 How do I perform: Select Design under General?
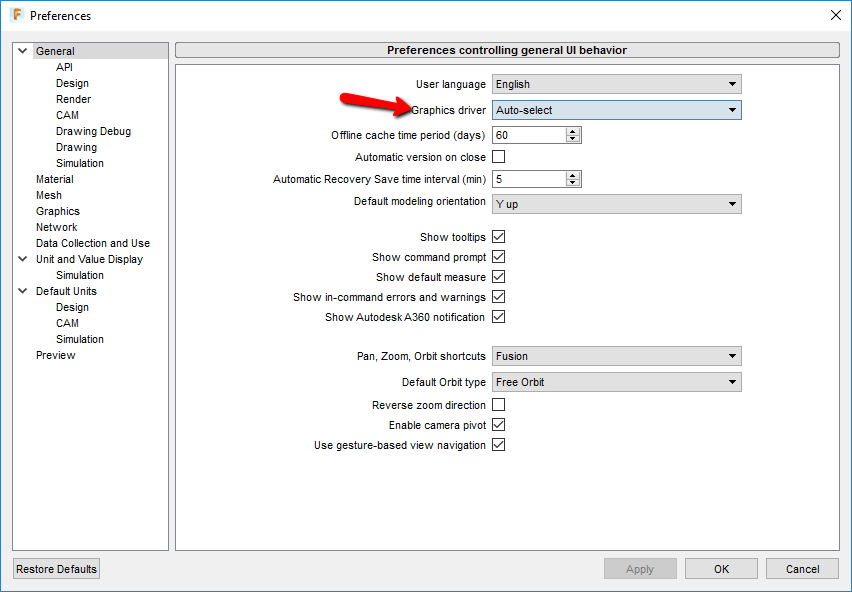coord(72,83)
